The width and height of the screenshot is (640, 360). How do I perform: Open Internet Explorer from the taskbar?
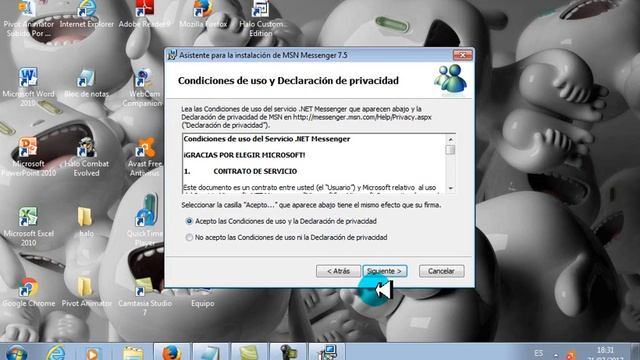pos(56,352)
